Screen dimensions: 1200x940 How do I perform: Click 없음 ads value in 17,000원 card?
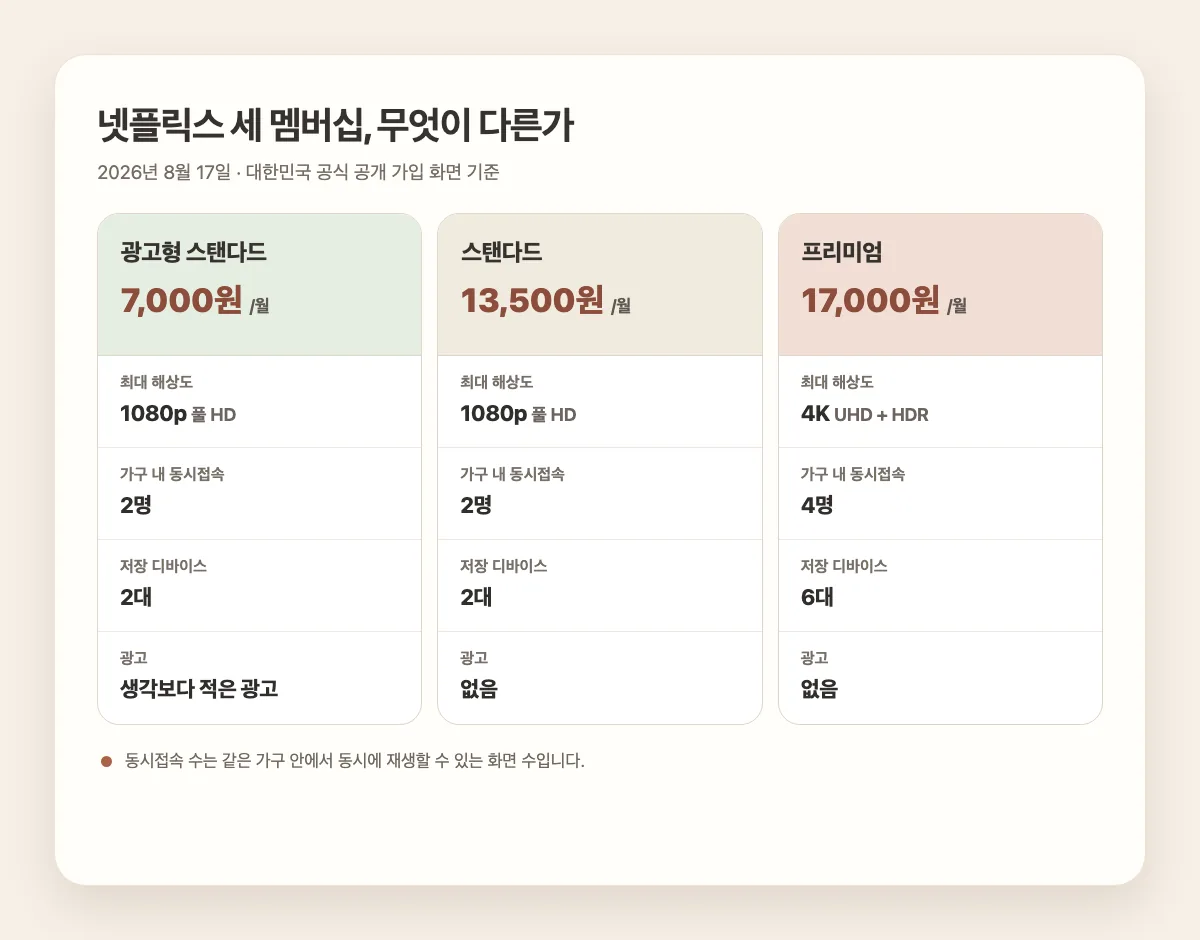click(819, 689)
